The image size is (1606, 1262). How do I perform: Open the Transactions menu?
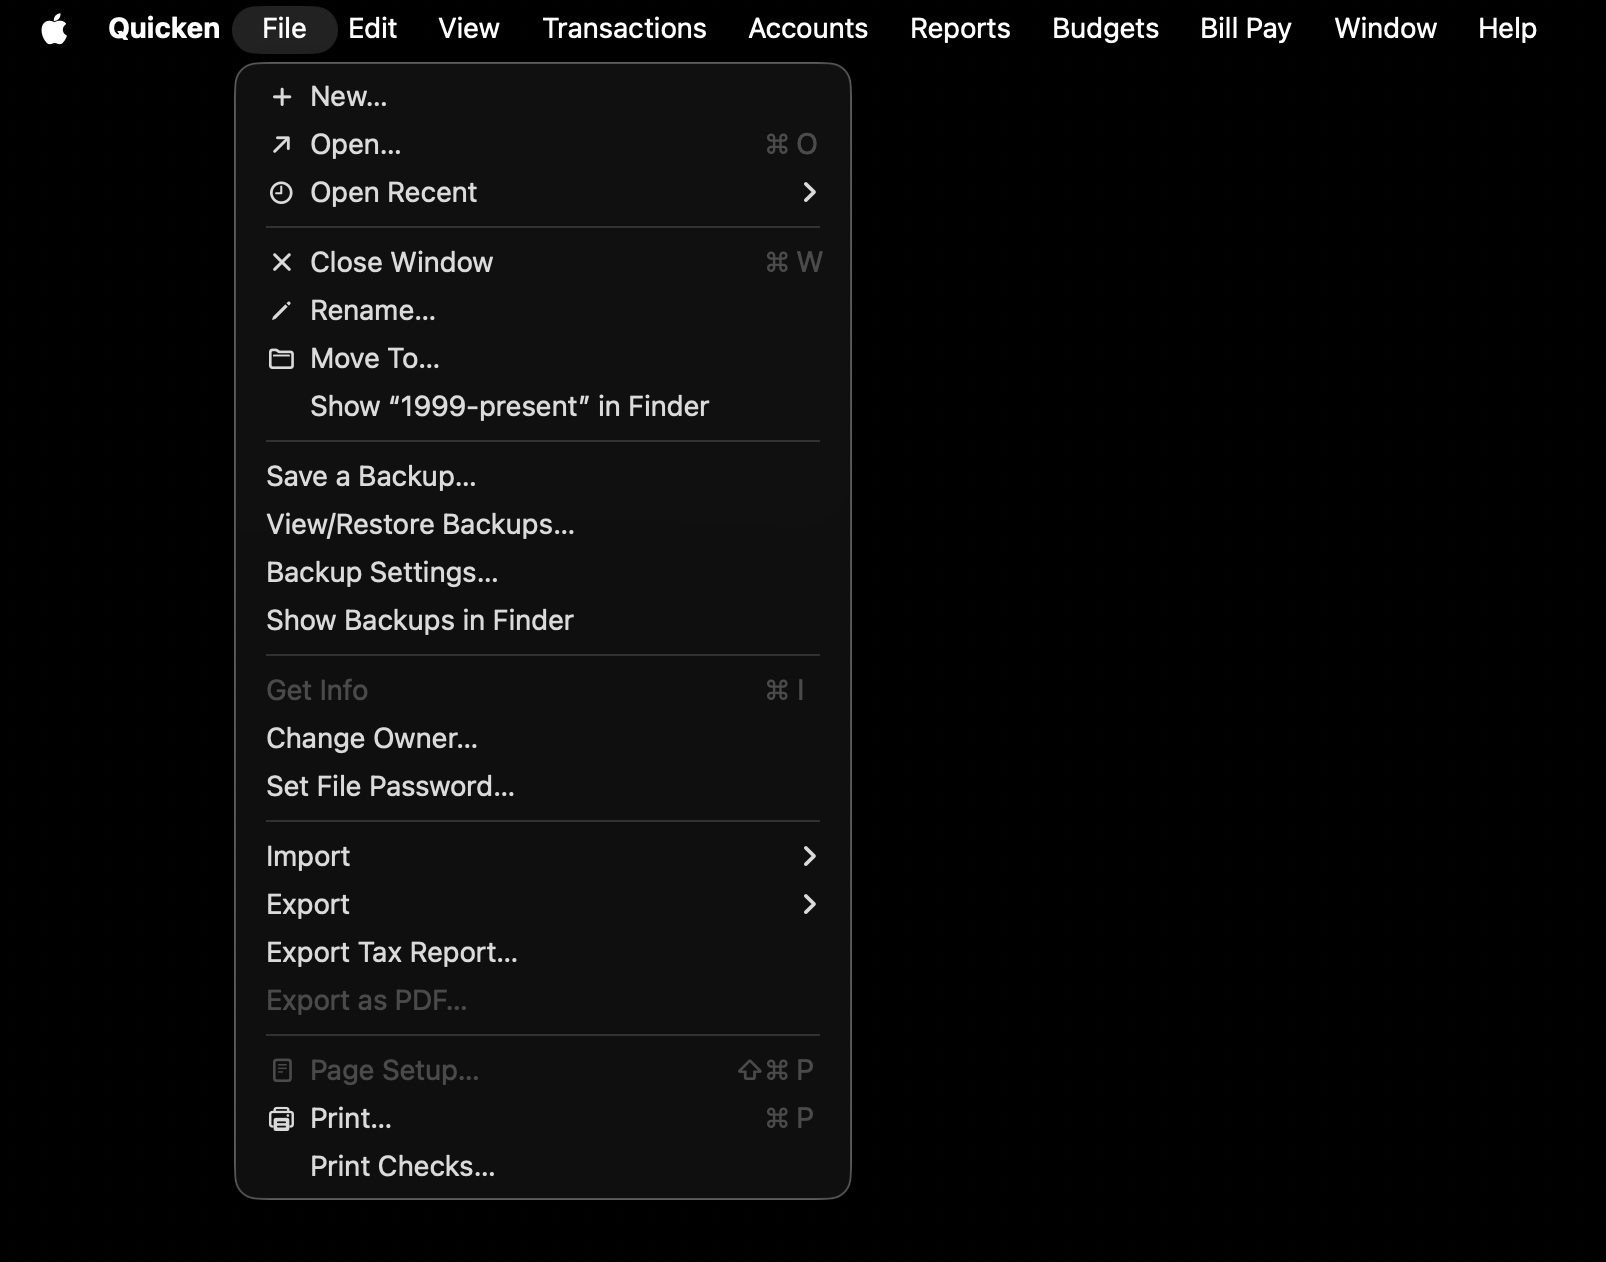coord(625,29)
